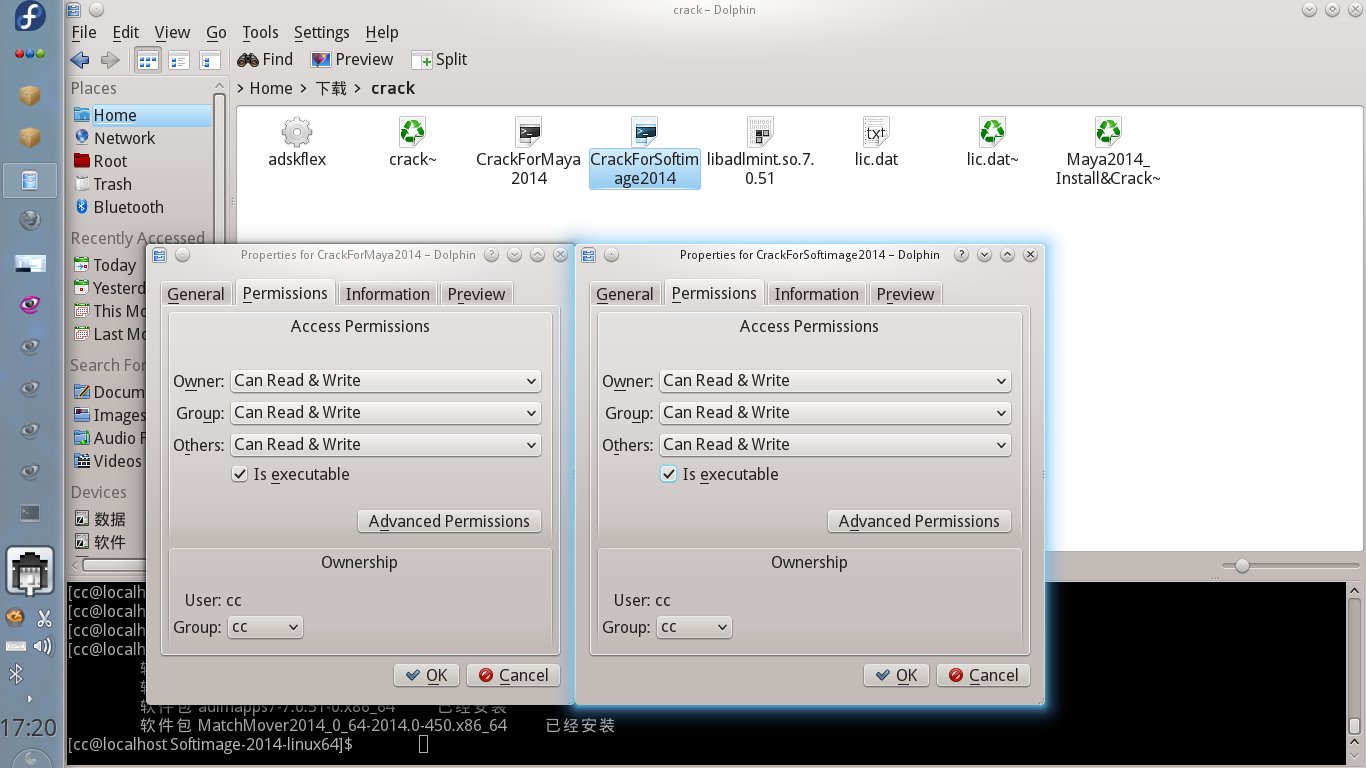Switch Dolphin to Columns view mode
The image size is (1366, 768).
[x=210, y=60]
